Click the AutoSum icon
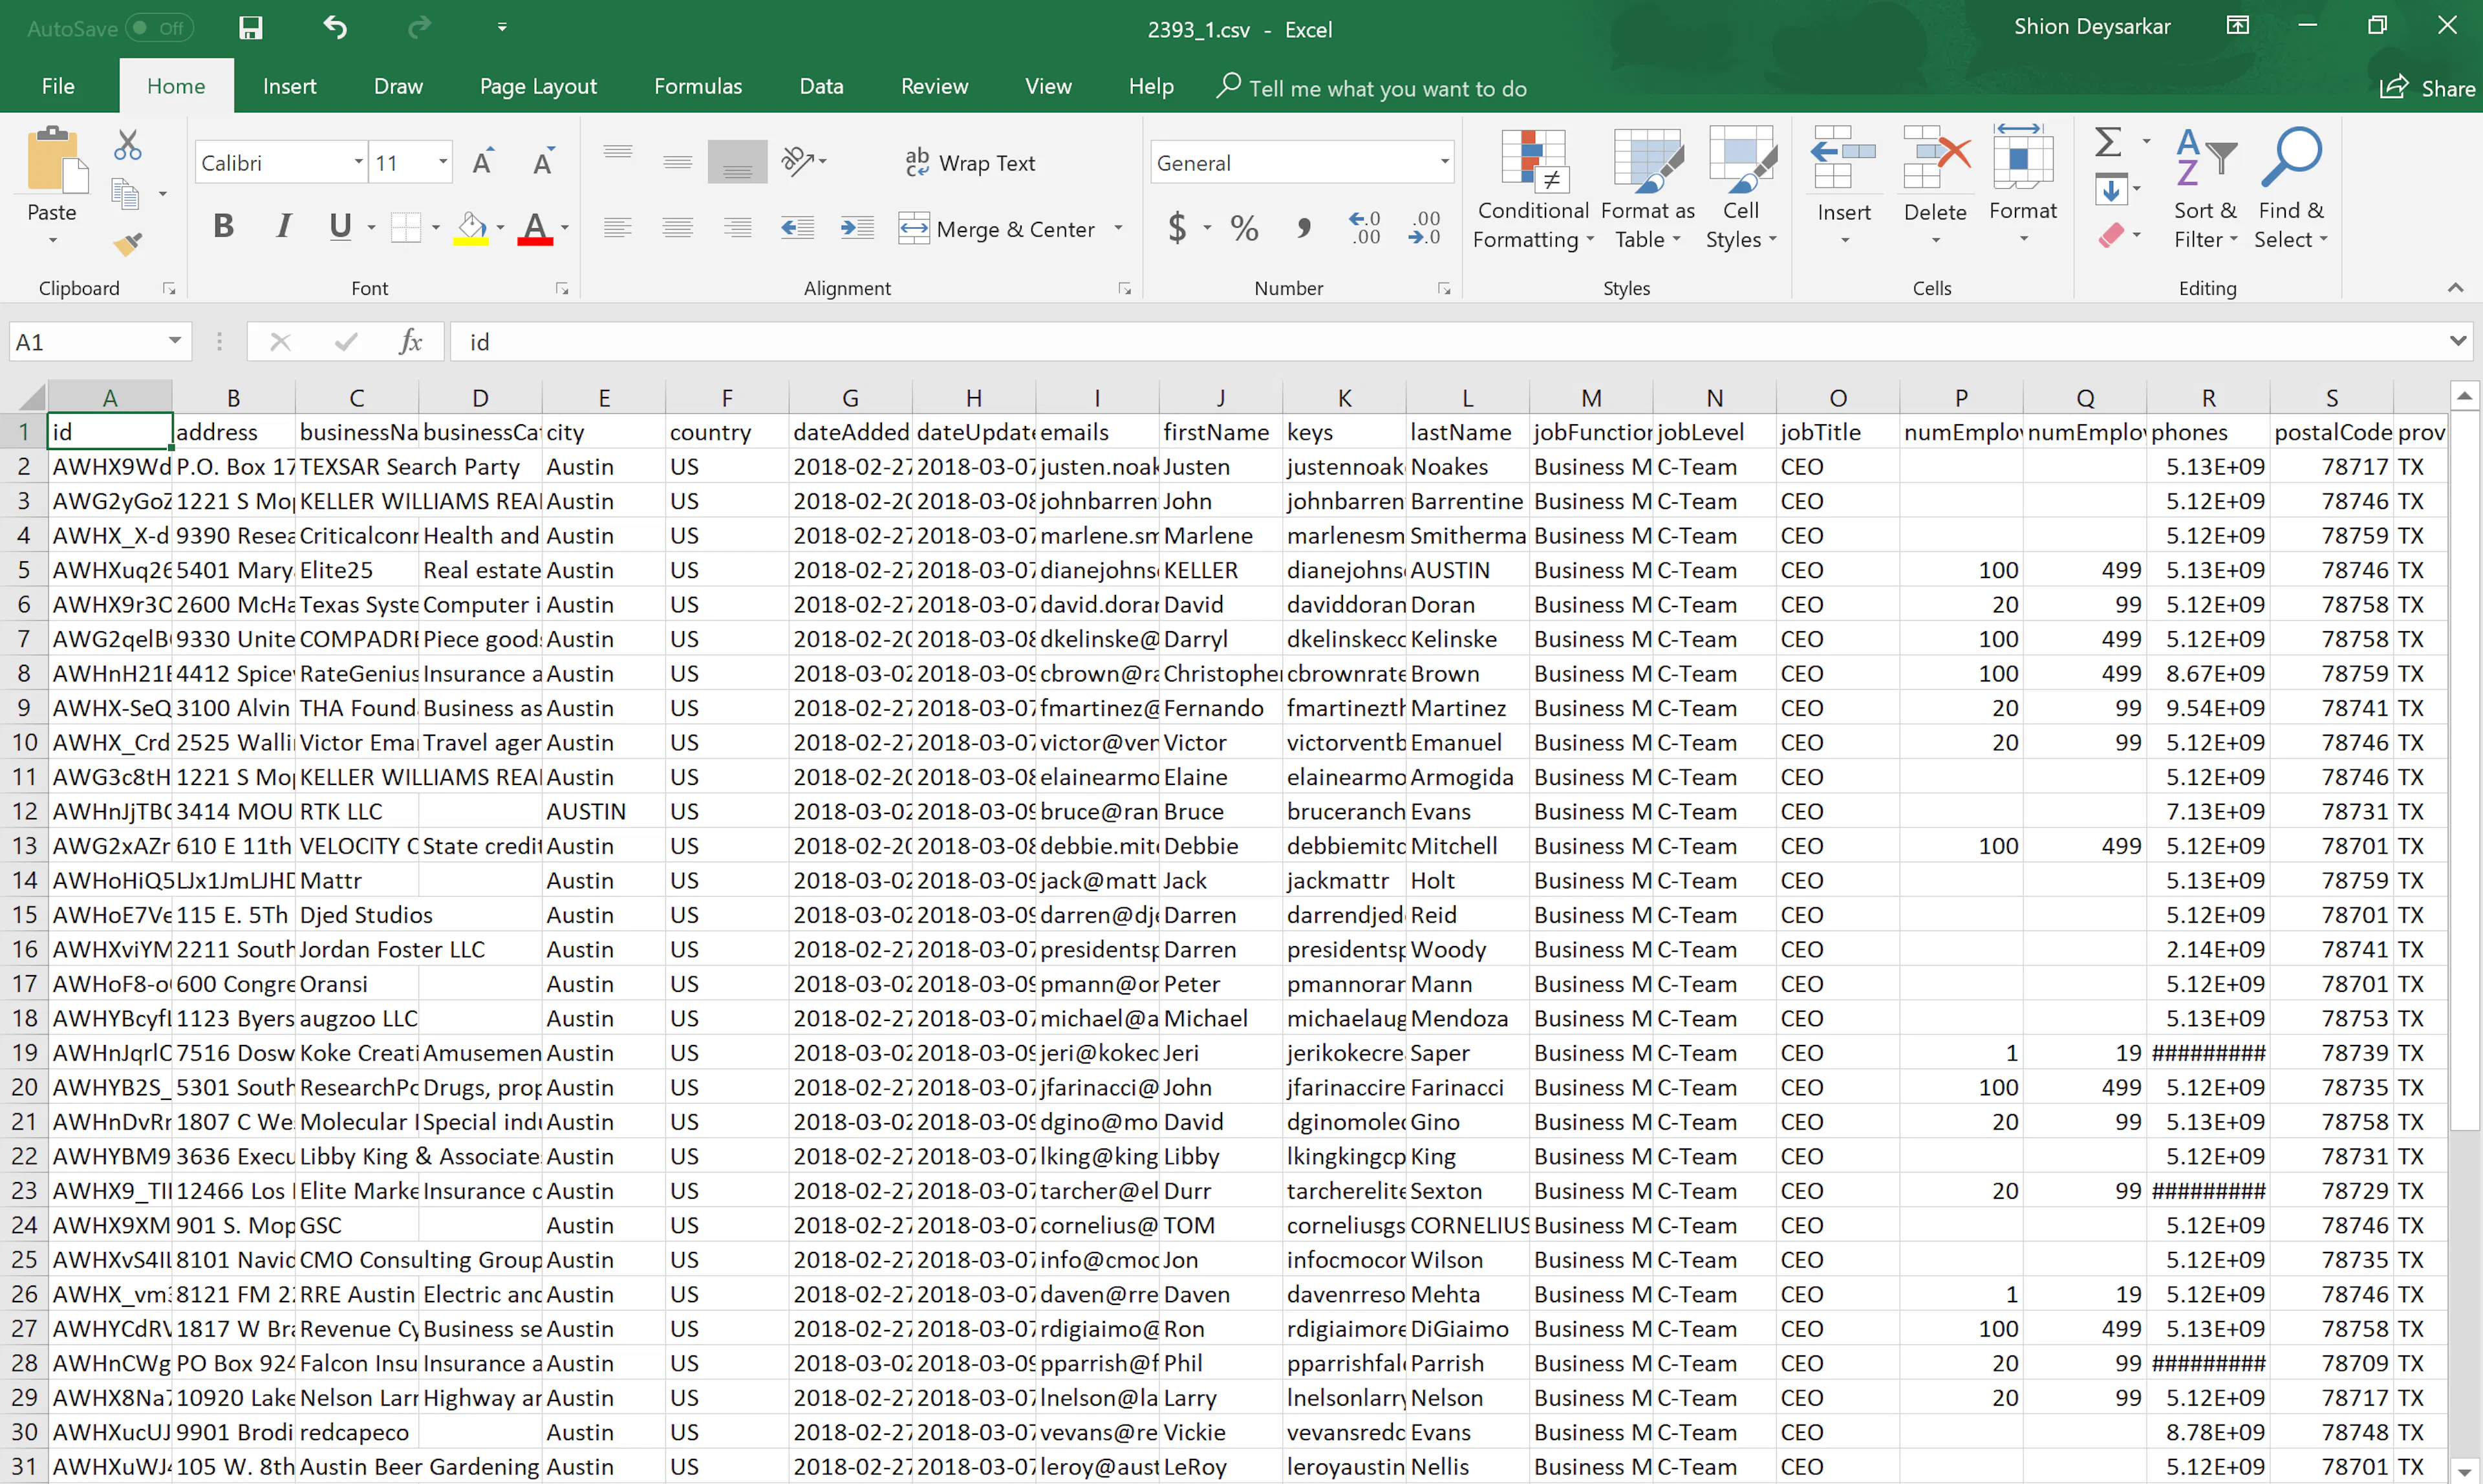 pyautogui.click(x=2107, y=143)
